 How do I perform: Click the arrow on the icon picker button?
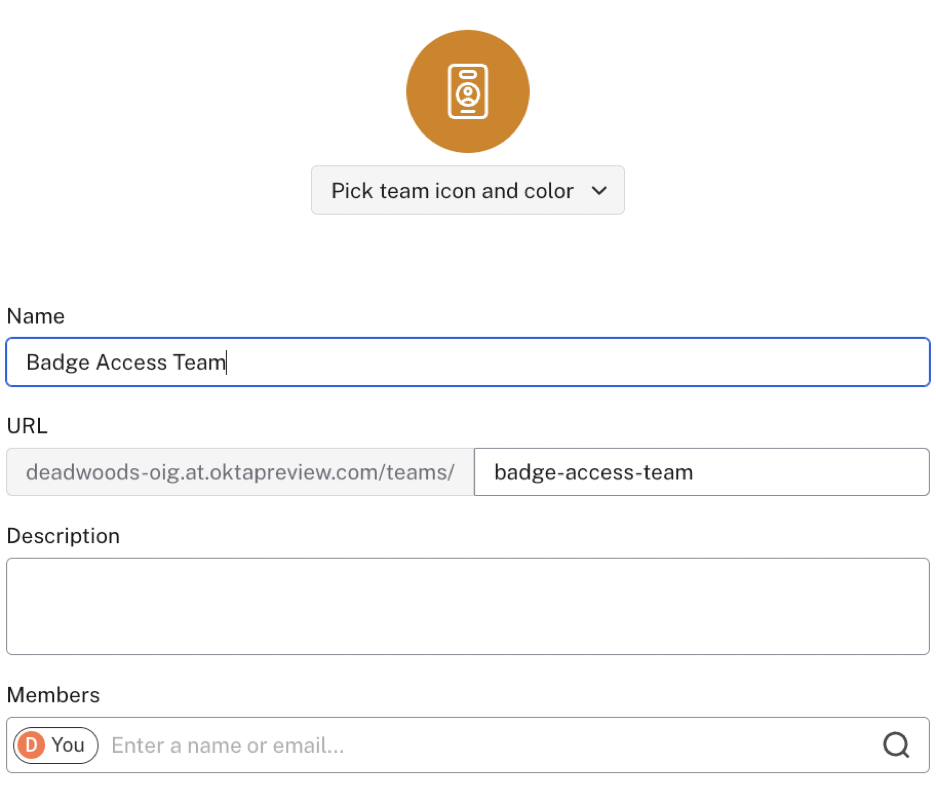pos(599,190)
